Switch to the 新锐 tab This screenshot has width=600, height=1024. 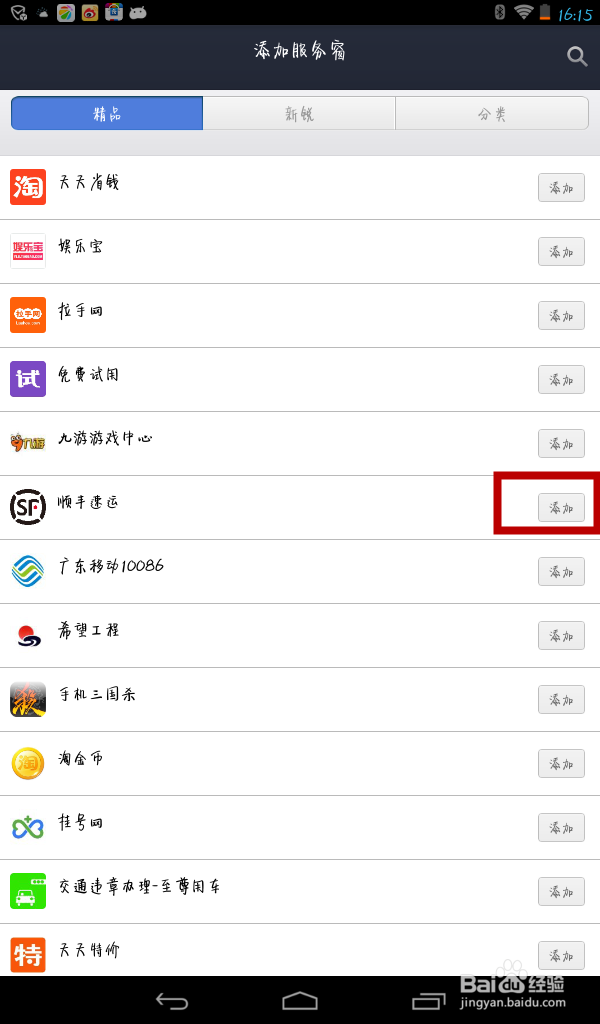coord(299,114)
